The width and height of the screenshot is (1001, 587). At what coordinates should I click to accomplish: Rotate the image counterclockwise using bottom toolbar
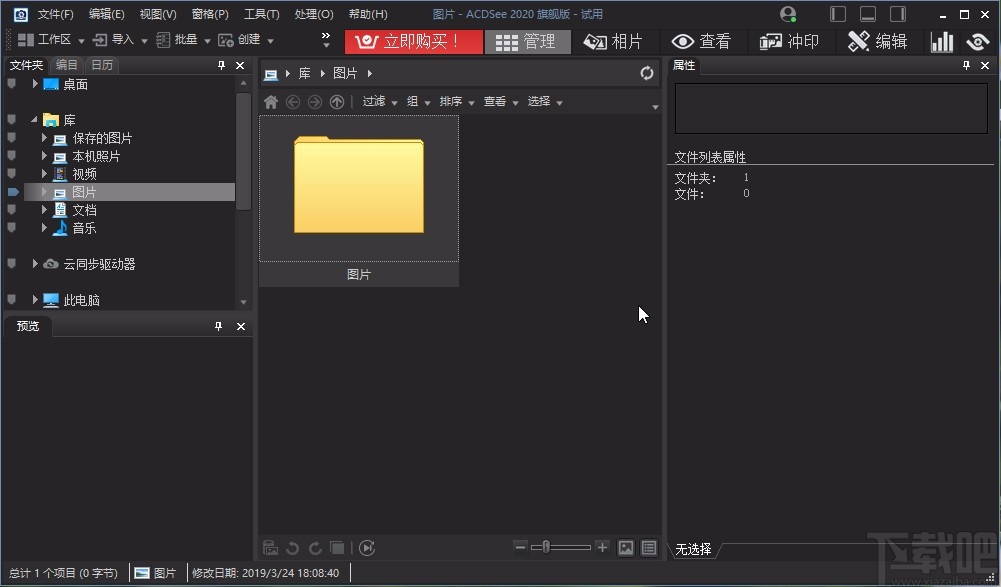pyautogui.click(x=292, y=547)
